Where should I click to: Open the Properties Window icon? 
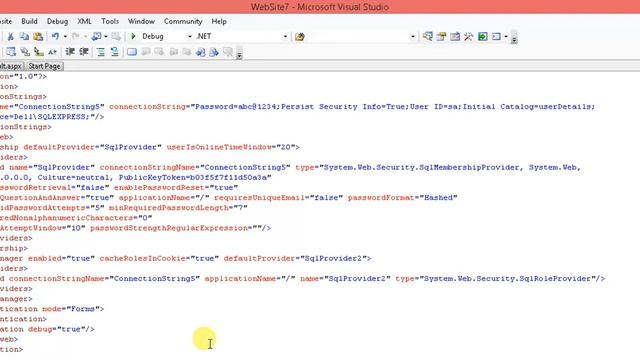point(441,37)
